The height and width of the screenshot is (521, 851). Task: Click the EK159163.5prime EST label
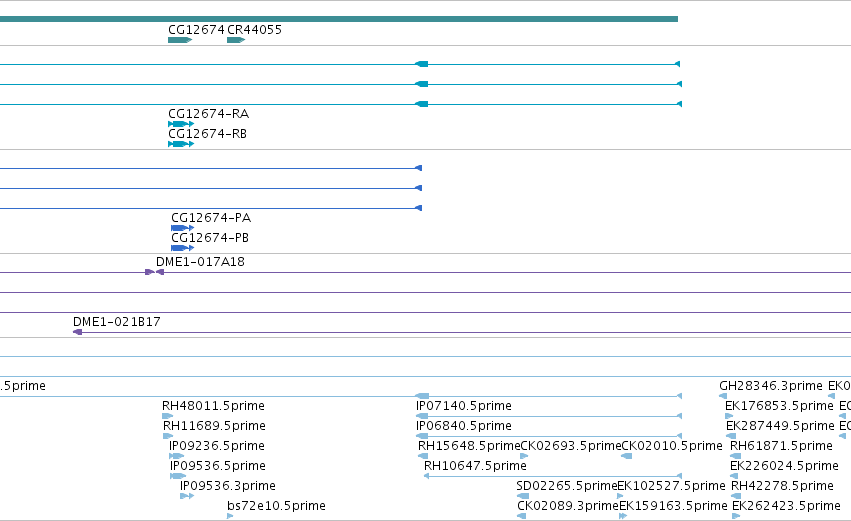coord(673,506)
